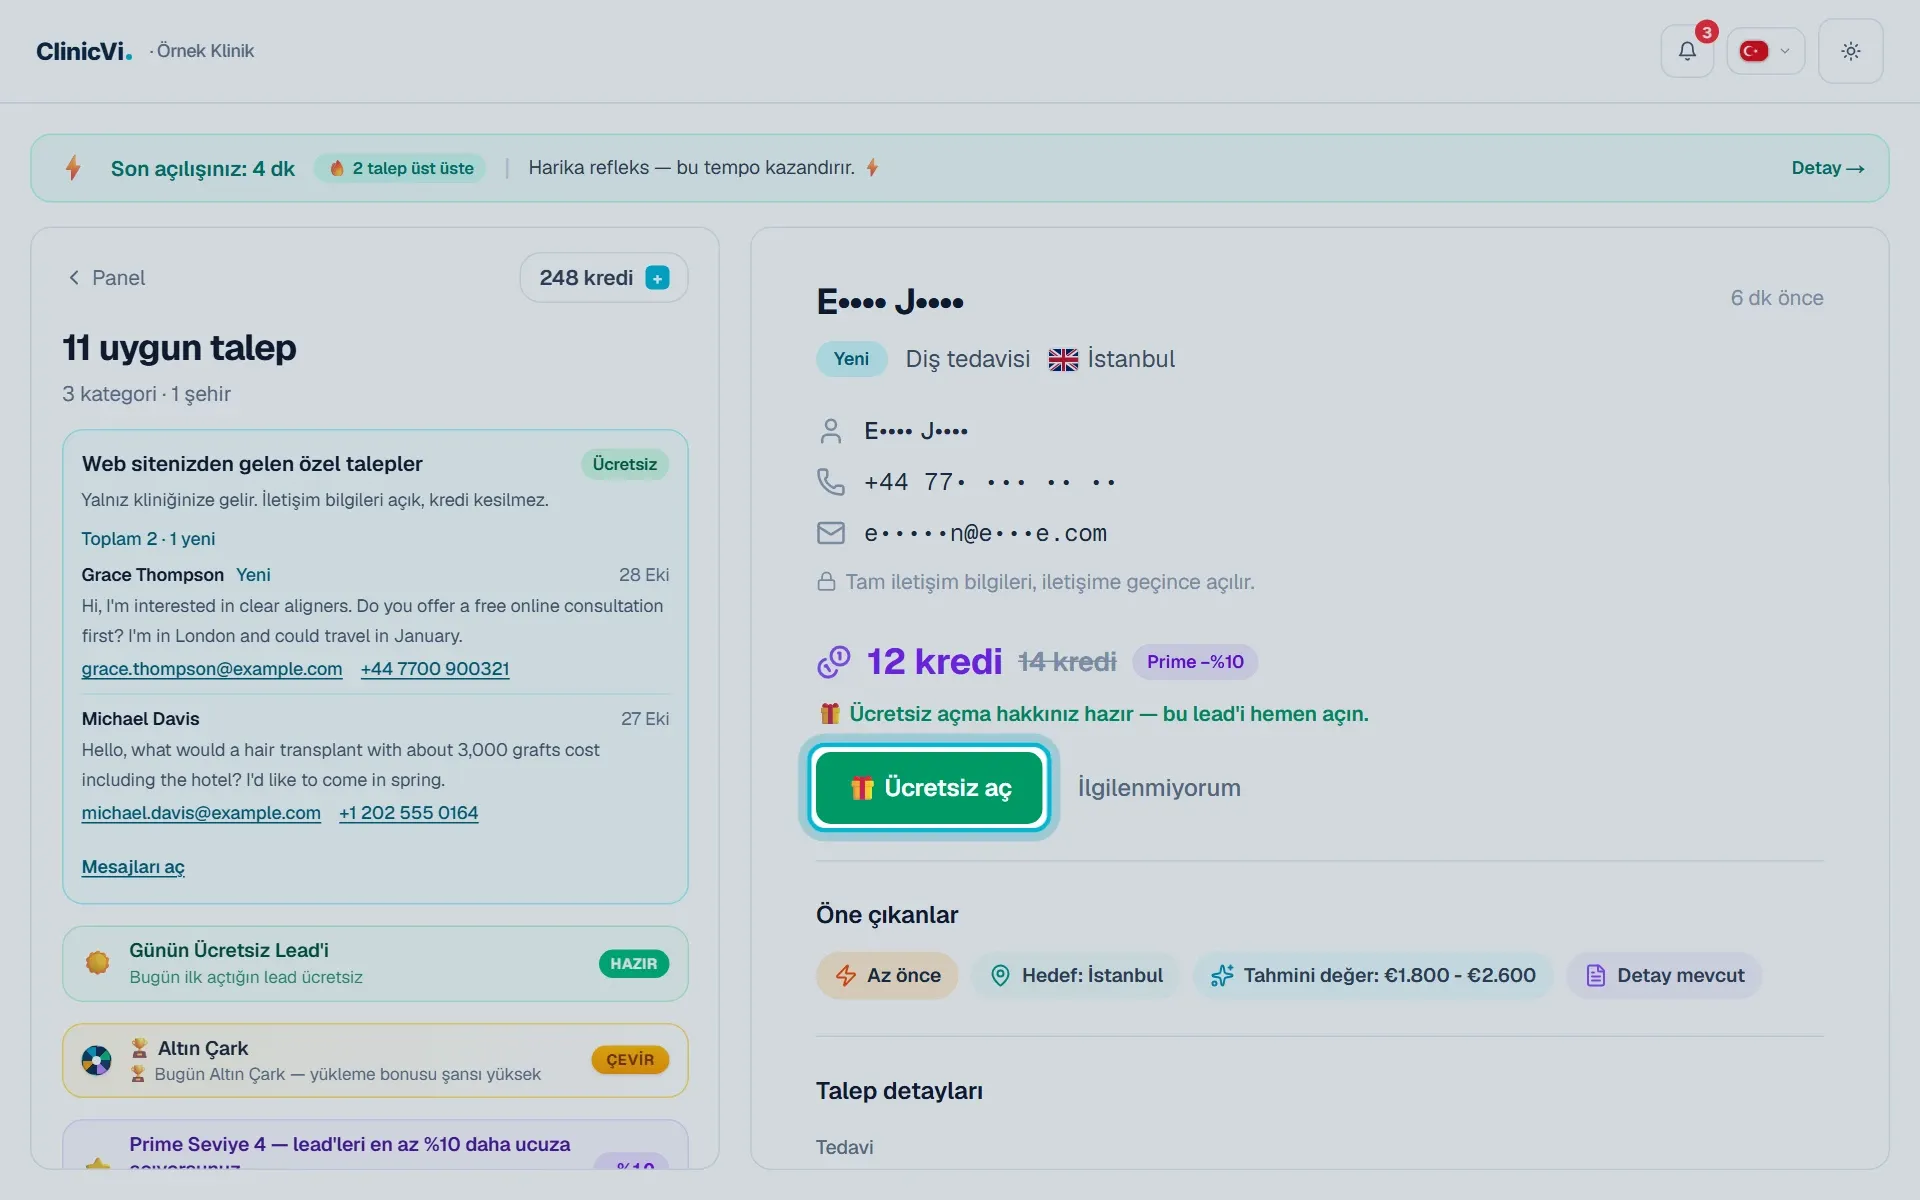
Task: Click the credit coins icon beside 12 kredi
Action: [833, 662]
